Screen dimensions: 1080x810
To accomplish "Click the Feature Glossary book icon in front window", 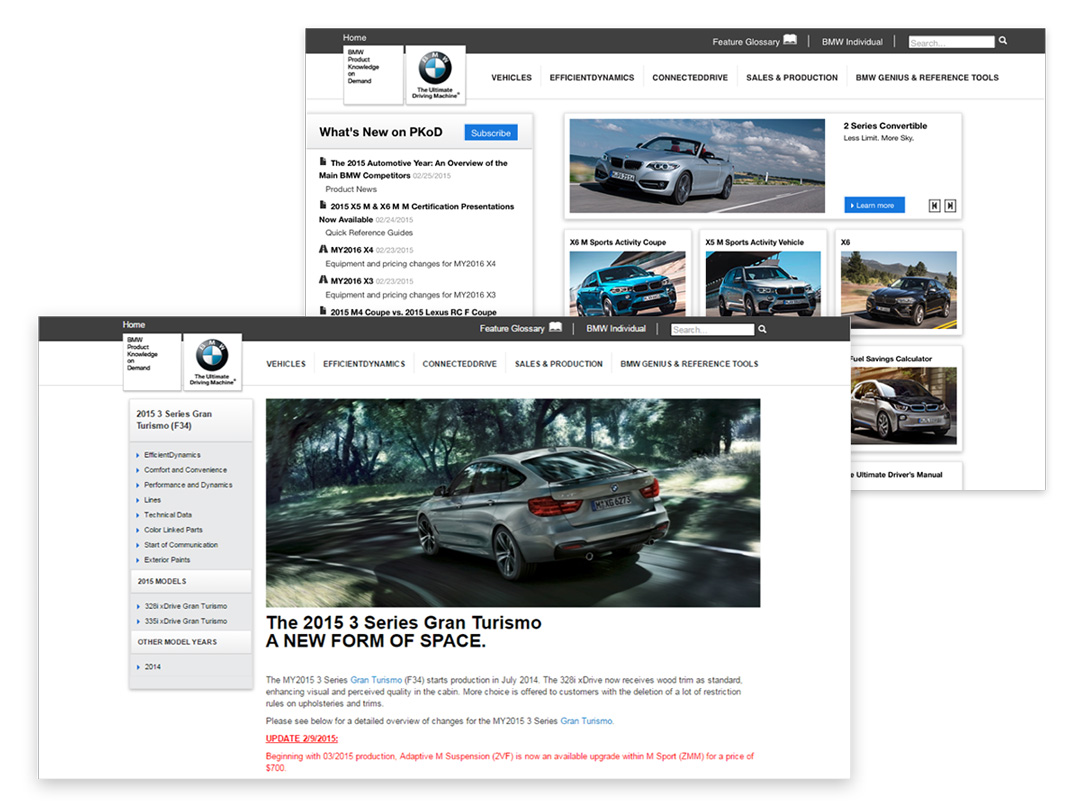I will 555,327.
